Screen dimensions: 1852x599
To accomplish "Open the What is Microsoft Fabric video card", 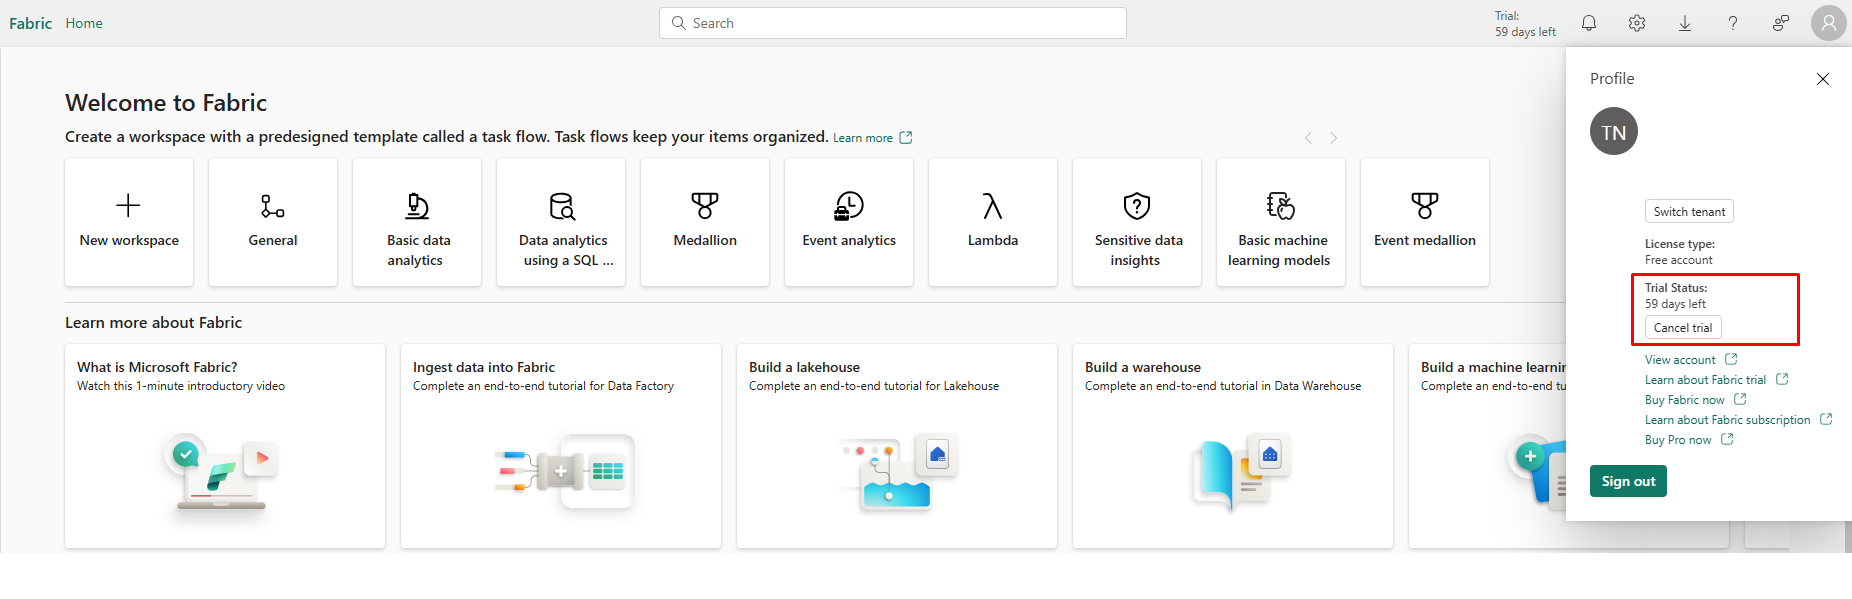I will click(225, 446).
